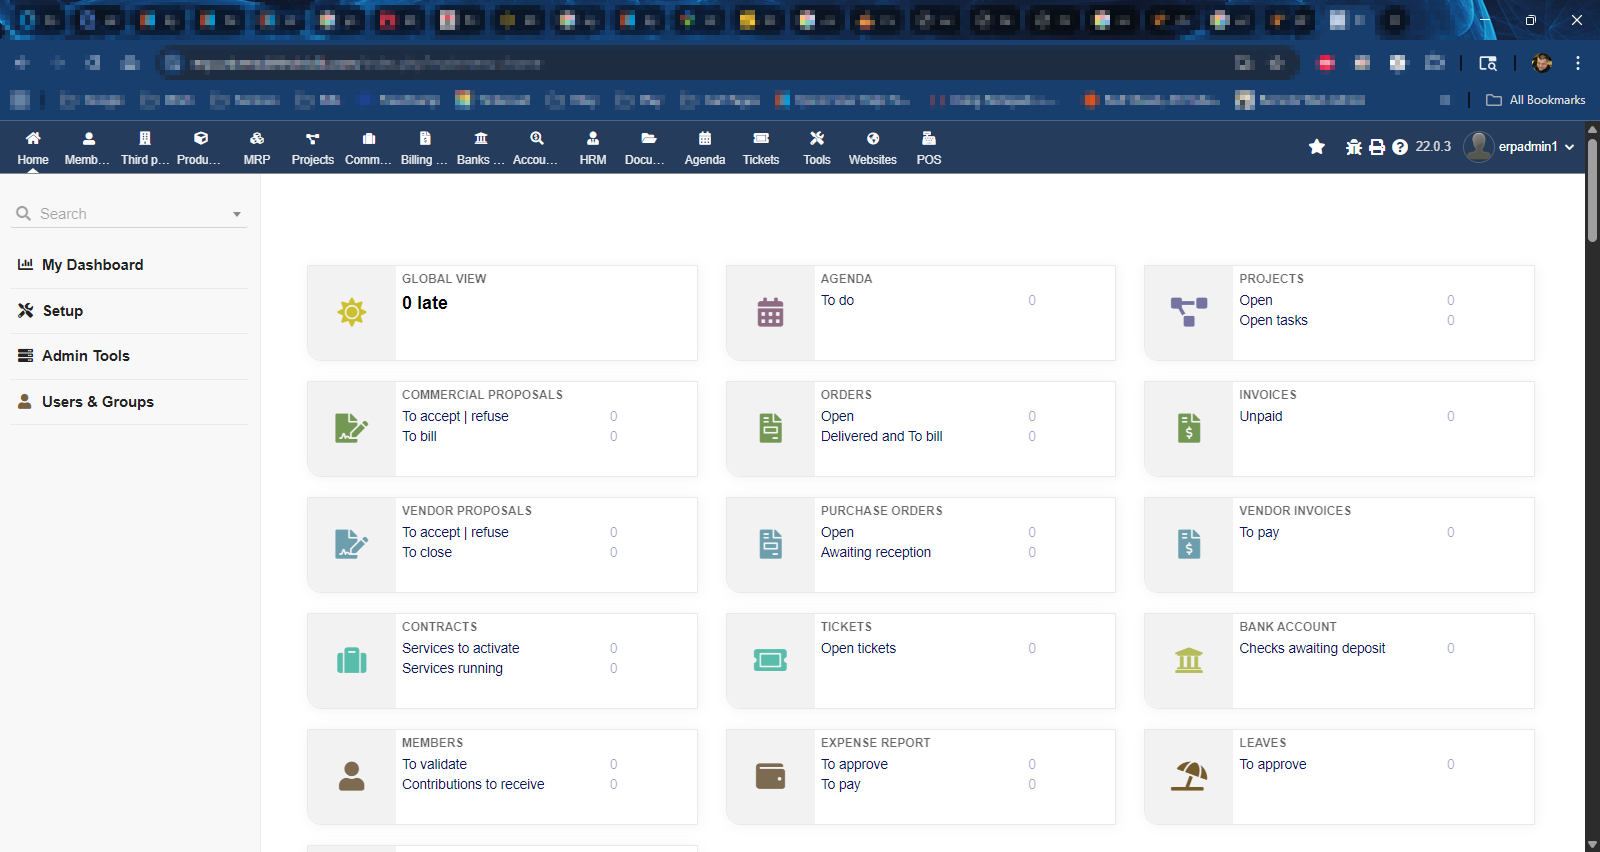Open the help question mark icon
This screenshot has width=1600, height=852.
coord(1400,147)
